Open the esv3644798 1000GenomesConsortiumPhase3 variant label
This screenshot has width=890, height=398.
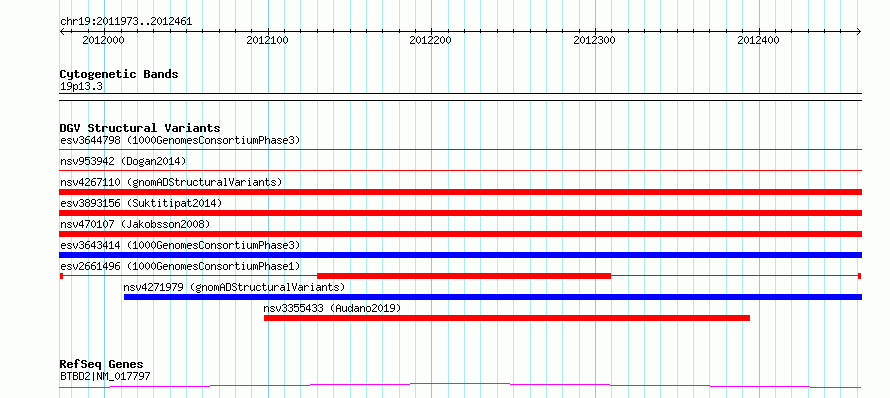click(x=180, y=140)
